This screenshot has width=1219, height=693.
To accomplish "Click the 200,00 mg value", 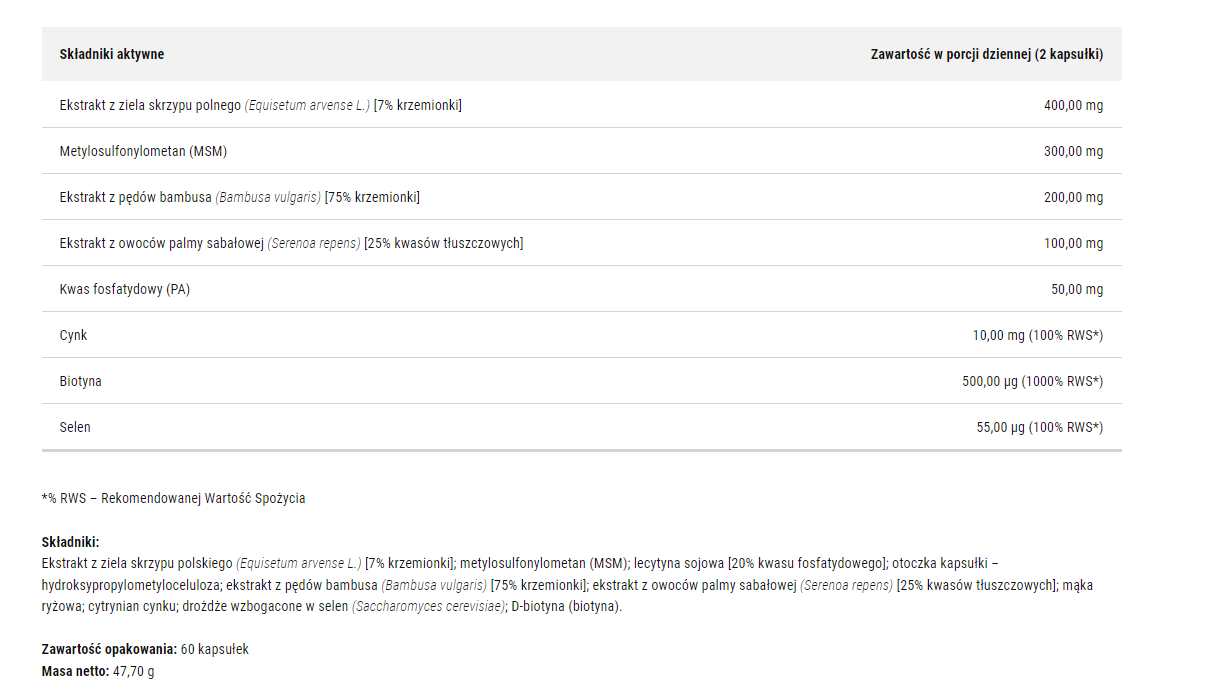I will (x=1073, y=197).
